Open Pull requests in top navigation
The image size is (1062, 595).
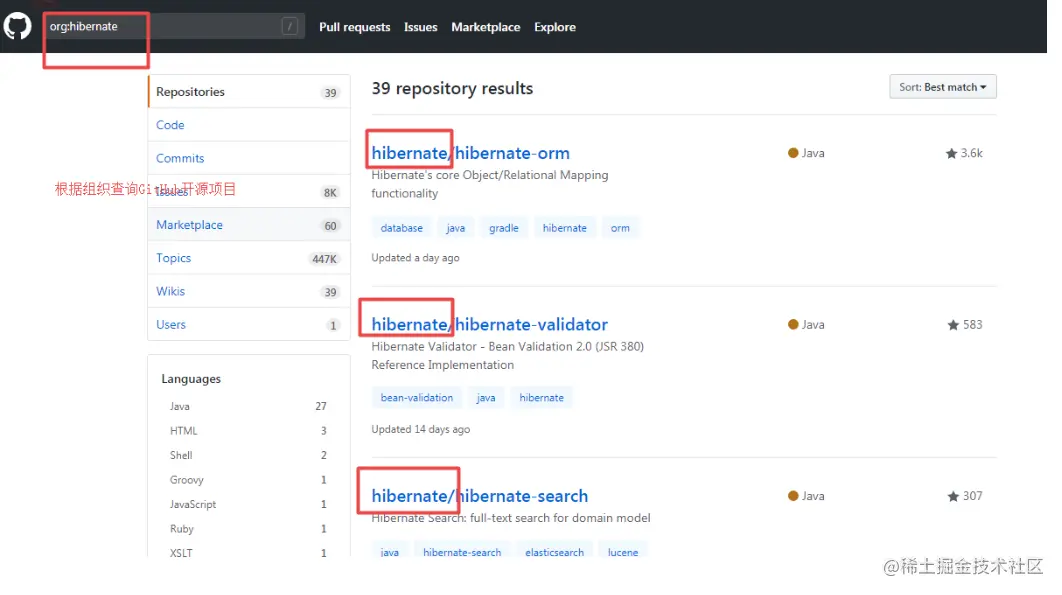354,27
